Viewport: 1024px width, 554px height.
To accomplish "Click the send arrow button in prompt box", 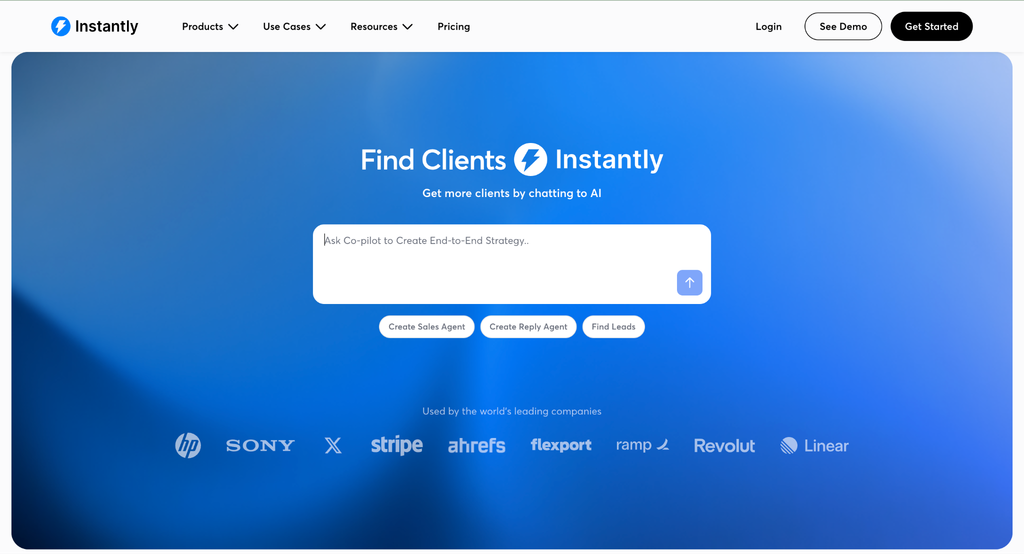I will (689, 283).
